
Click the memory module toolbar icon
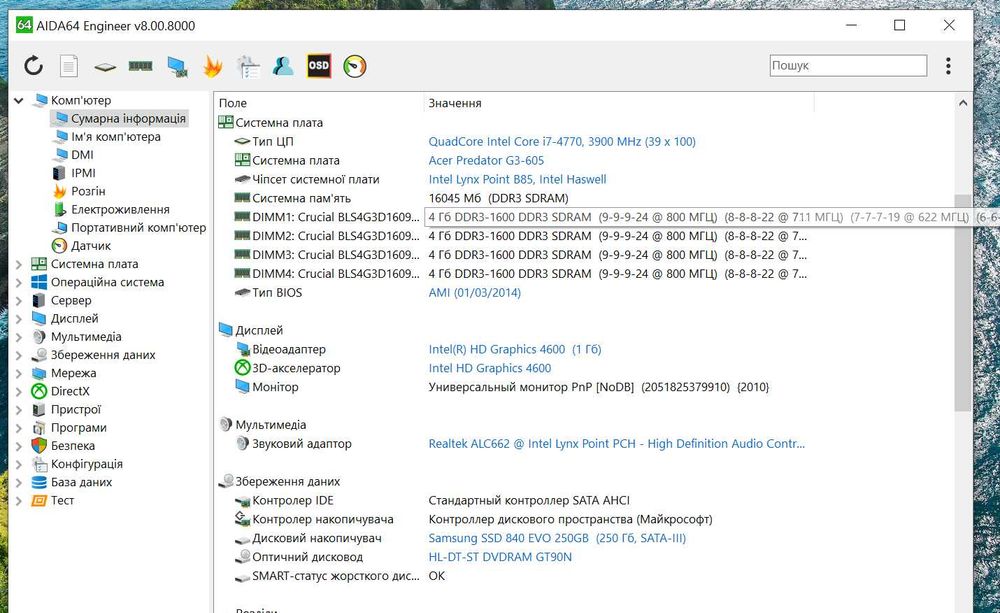pos(140,66)
